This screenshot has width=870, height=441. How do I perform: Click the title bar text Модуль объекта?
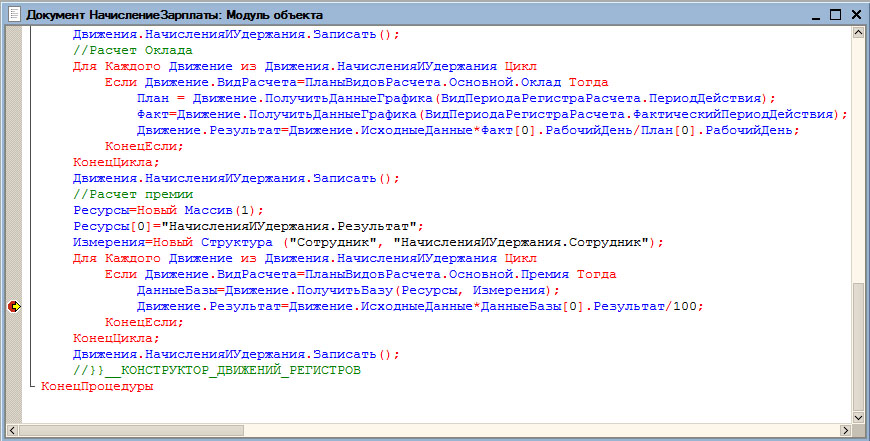(275, 16)
